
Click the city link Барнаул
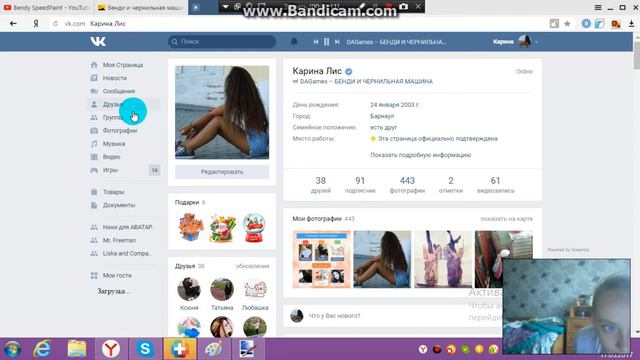click(382, 116)
